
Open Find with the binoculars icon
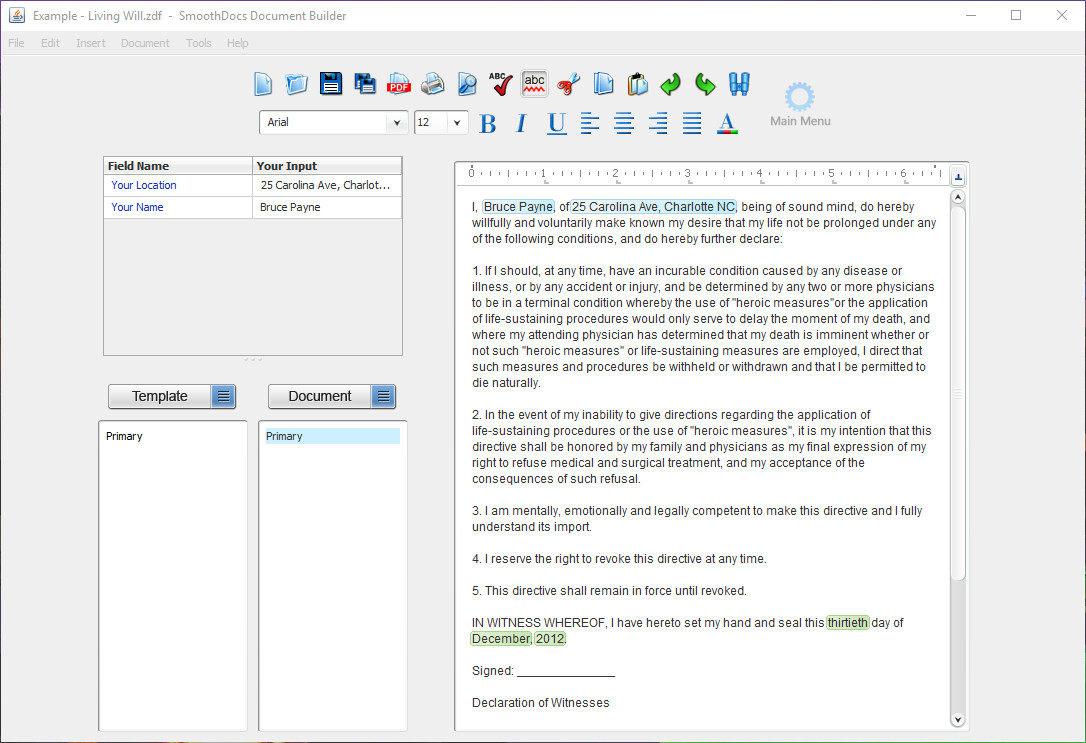click(x=739, y=84)
